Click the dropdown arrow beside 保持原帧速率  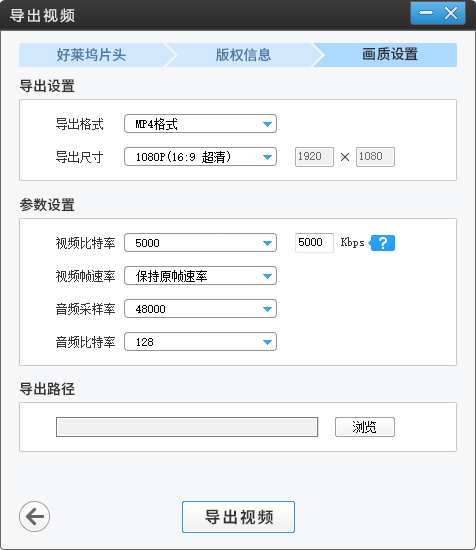pos(267,276)
